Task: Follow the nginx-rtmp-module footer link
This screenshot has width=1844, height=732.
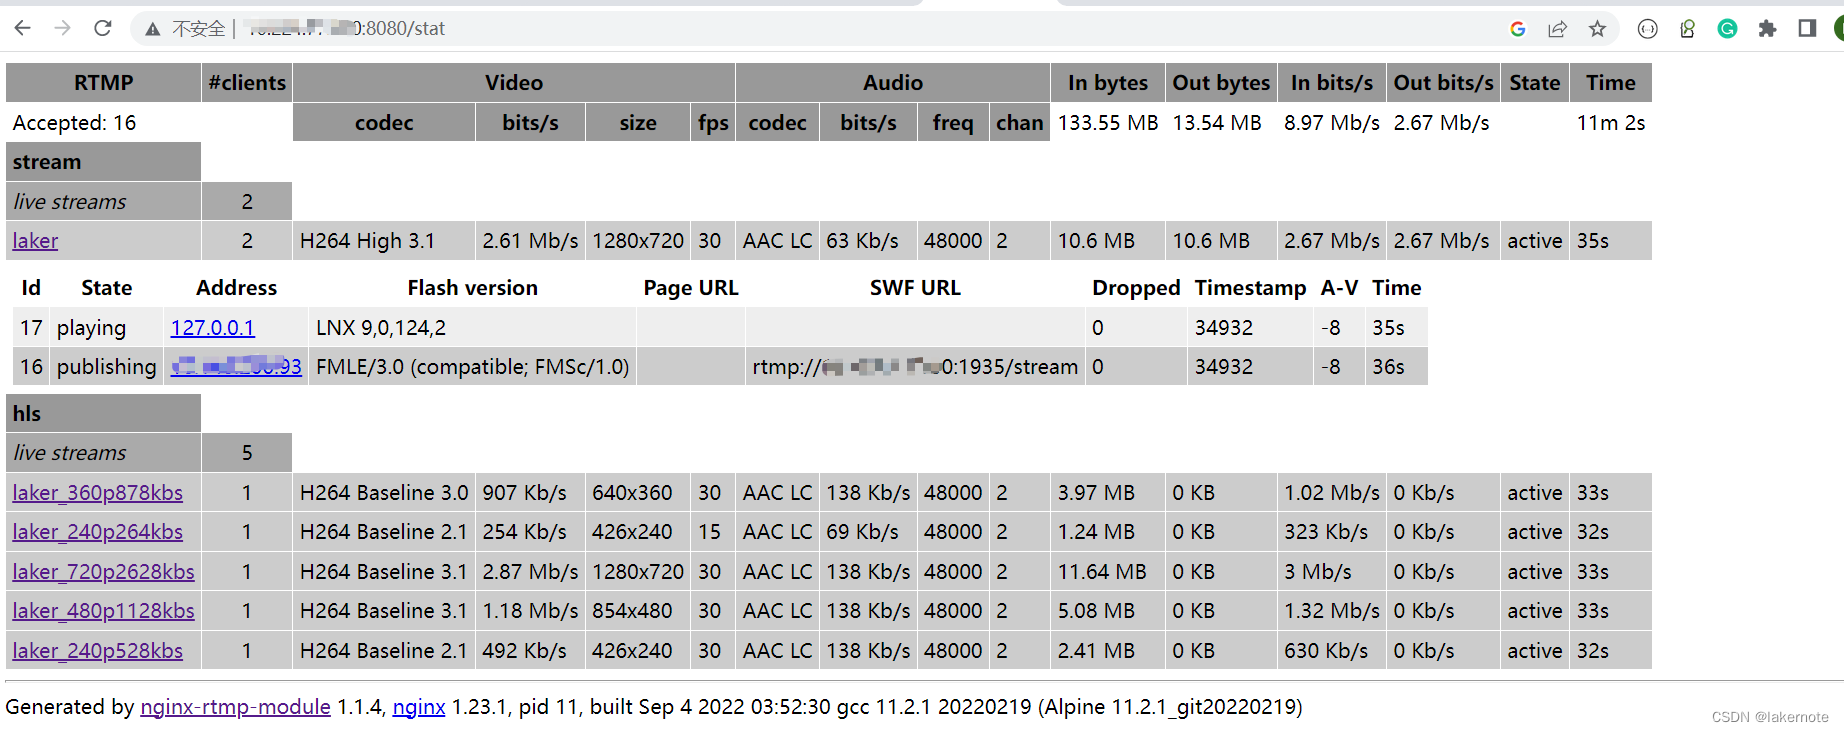Action: [235, 707]
